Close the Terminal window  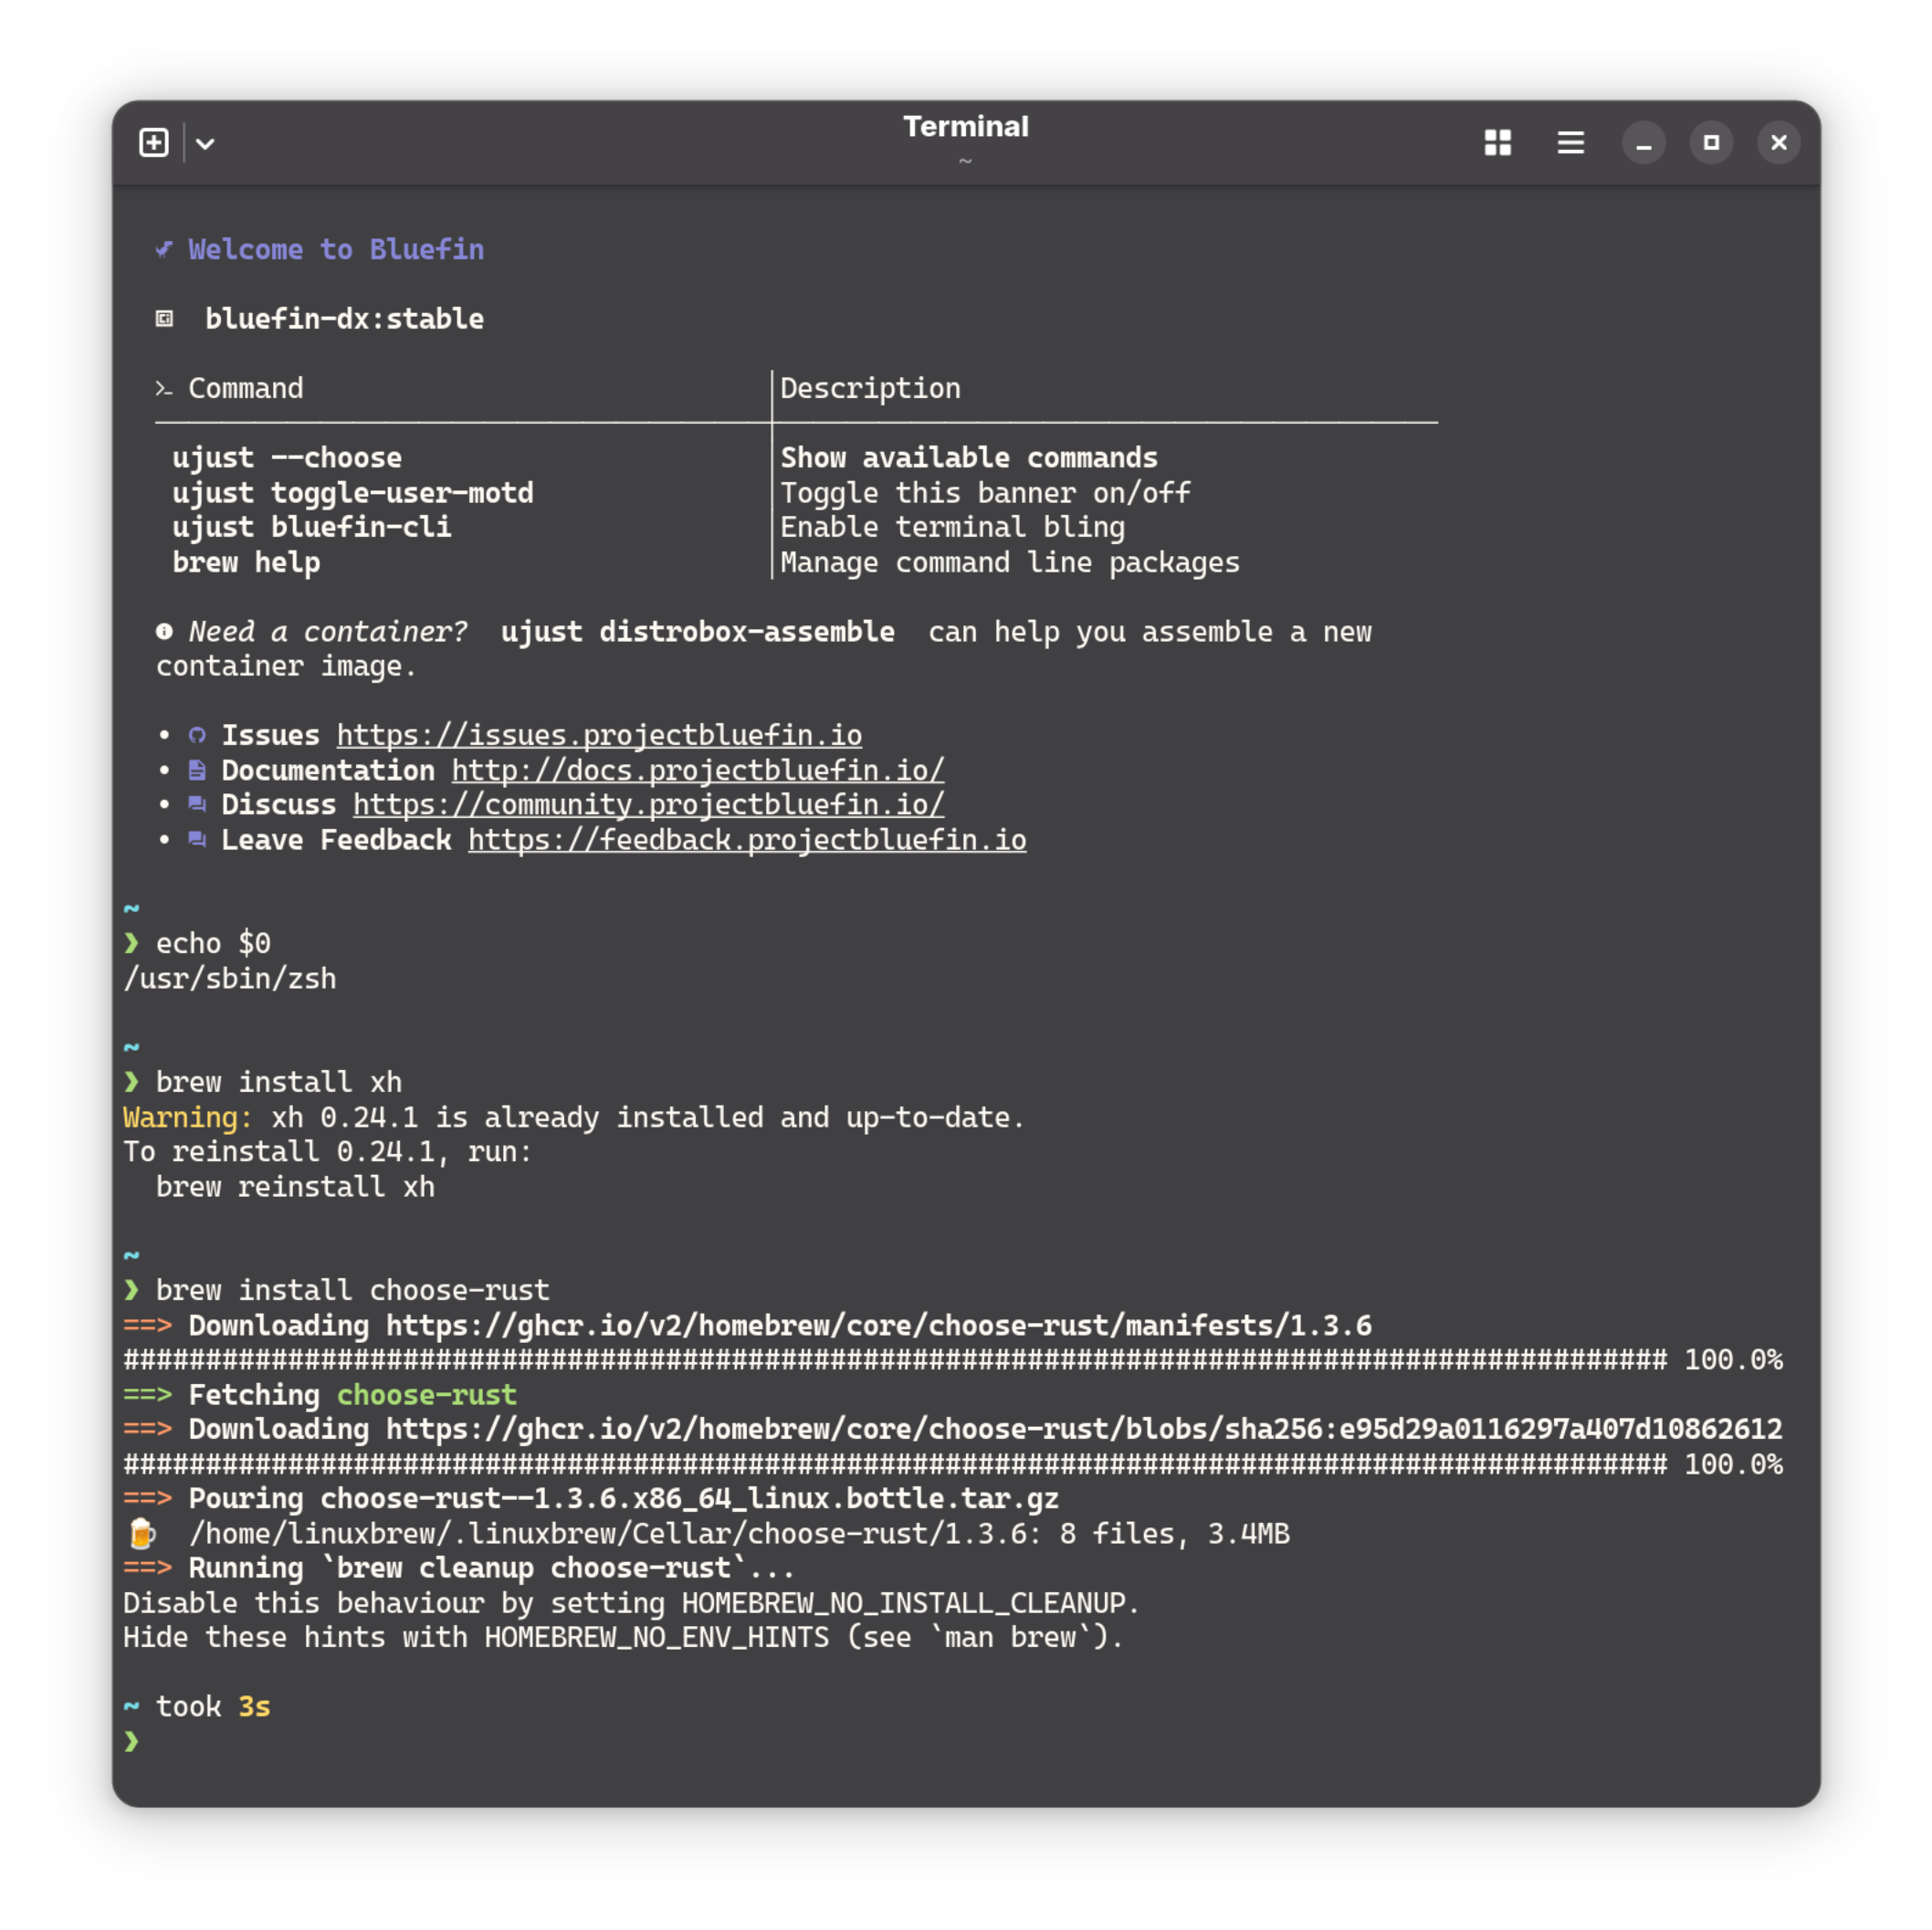click(x=1778, y=143)
